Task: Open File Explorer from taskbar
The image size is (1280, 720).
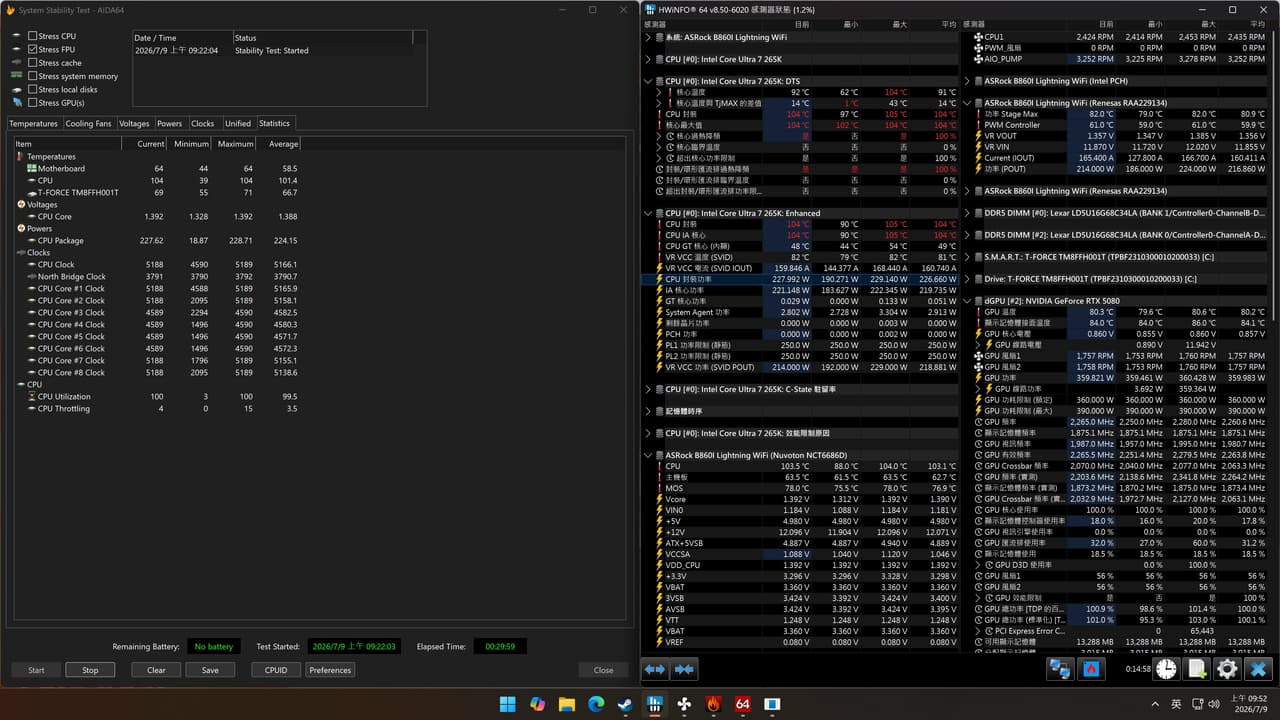Action: [567, 704]
